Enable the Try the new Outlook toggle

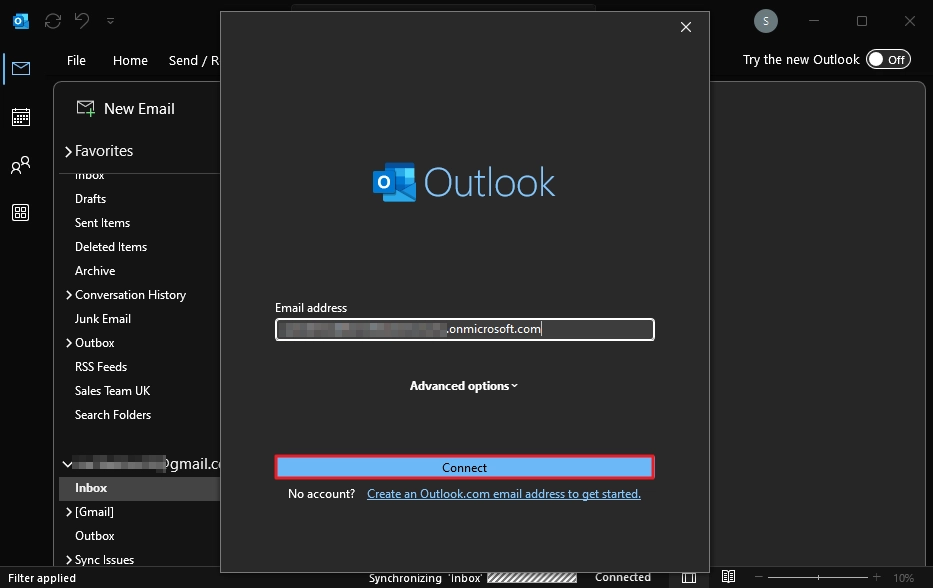click(888, 59)
